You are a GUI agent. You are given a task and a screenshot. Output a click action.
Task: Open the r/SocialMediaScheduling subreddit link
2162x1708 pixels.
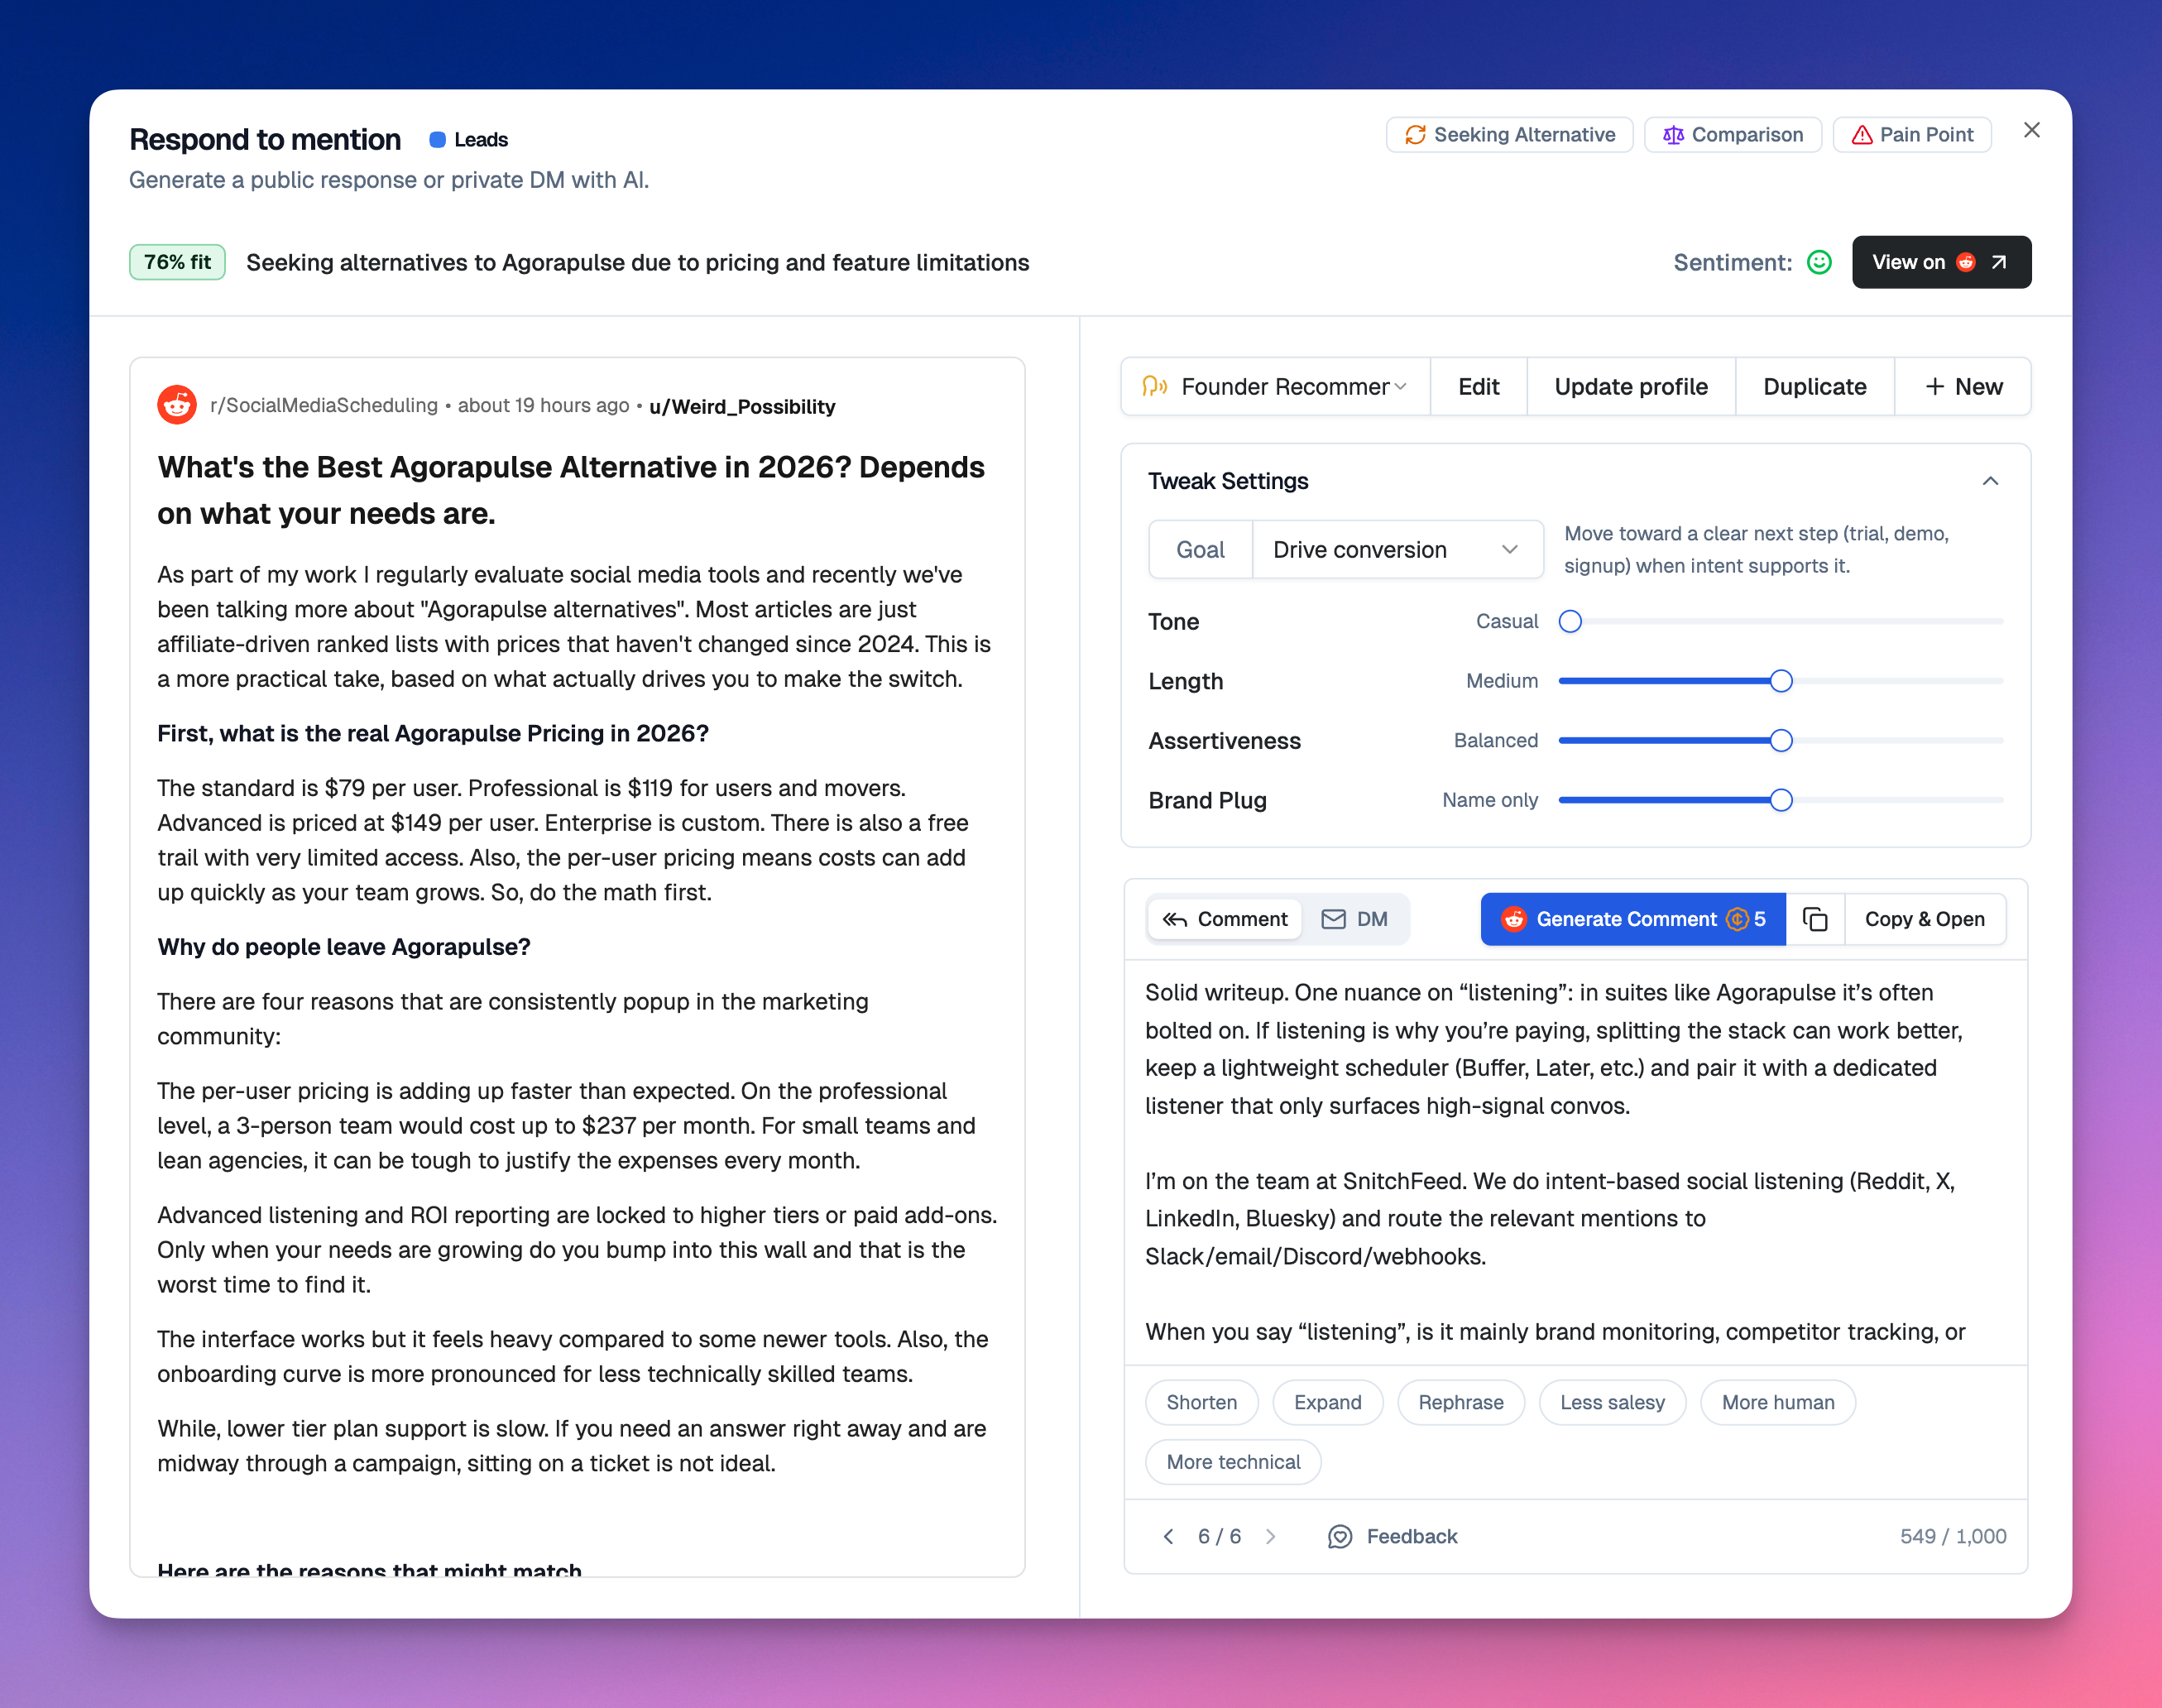point(324,405)
